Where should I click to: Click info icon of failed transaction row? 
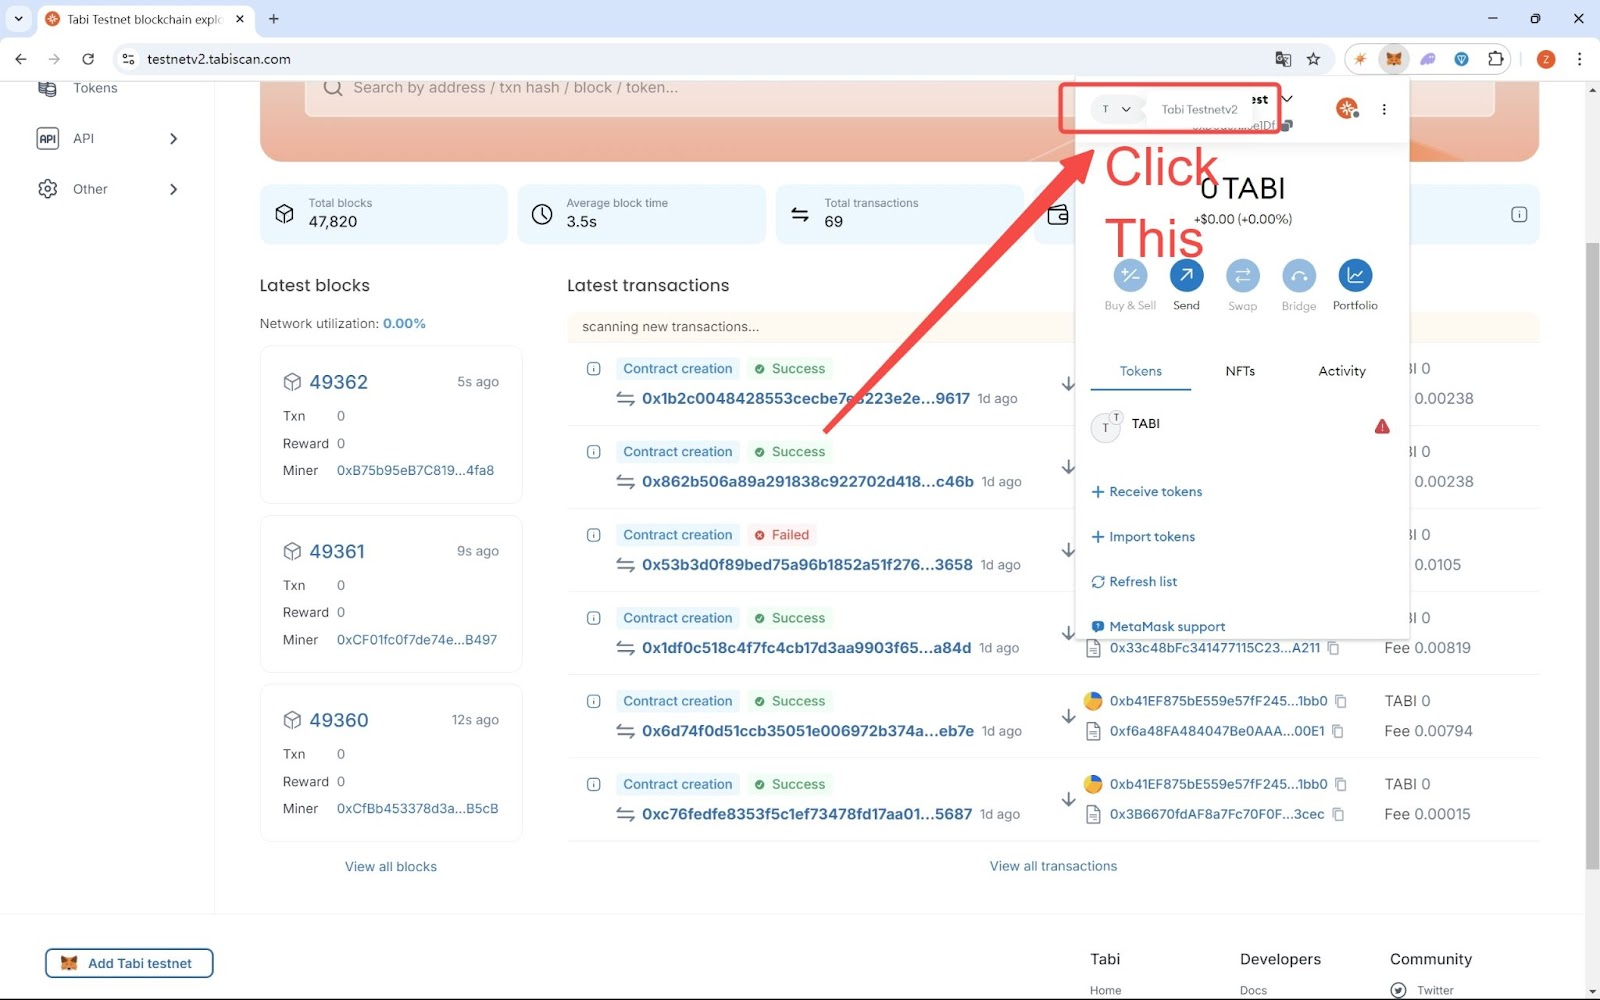(x=593, y=535)
